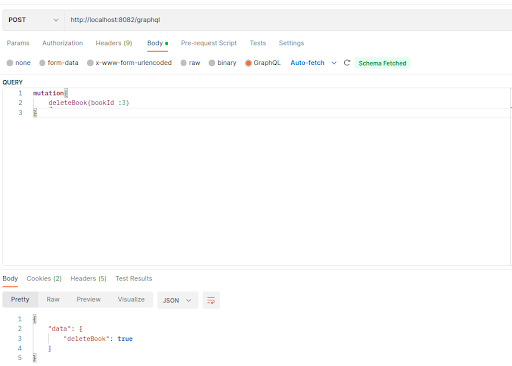
Task: Click the "deleteBook" key in the response
Action: 86,339
